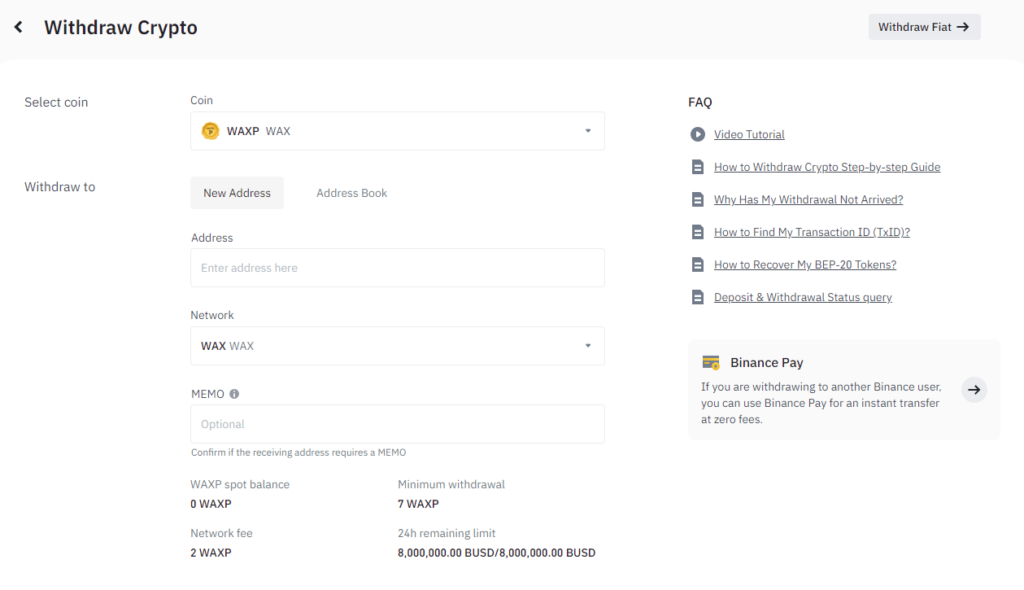Click the Binance Pay card icon

[711, 363]
